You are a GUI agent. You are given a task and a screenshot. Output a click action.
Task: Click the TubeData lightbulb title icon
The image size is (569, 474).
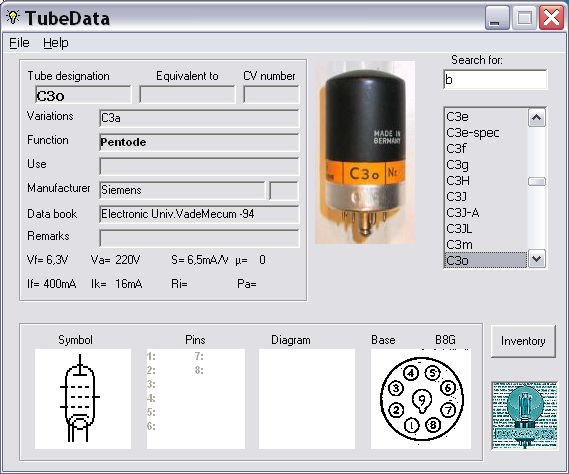[x=13, y=17]
